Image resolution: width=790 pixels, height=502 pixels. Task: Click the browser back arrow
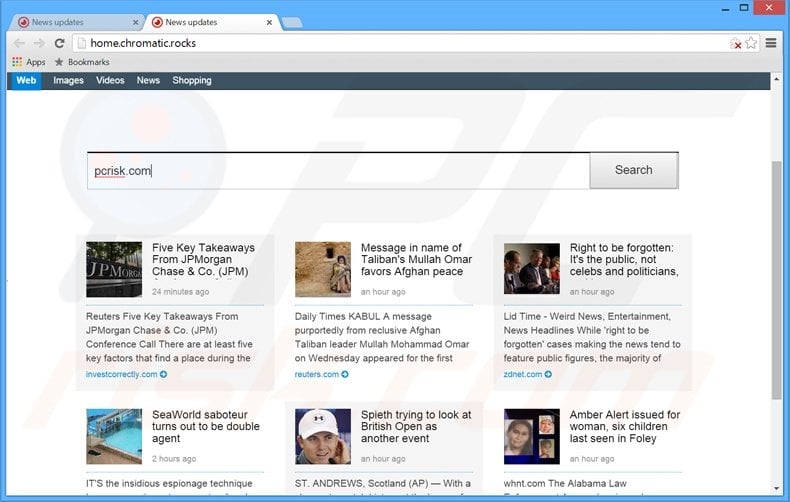pyautogui.click(x=19, y=43)
